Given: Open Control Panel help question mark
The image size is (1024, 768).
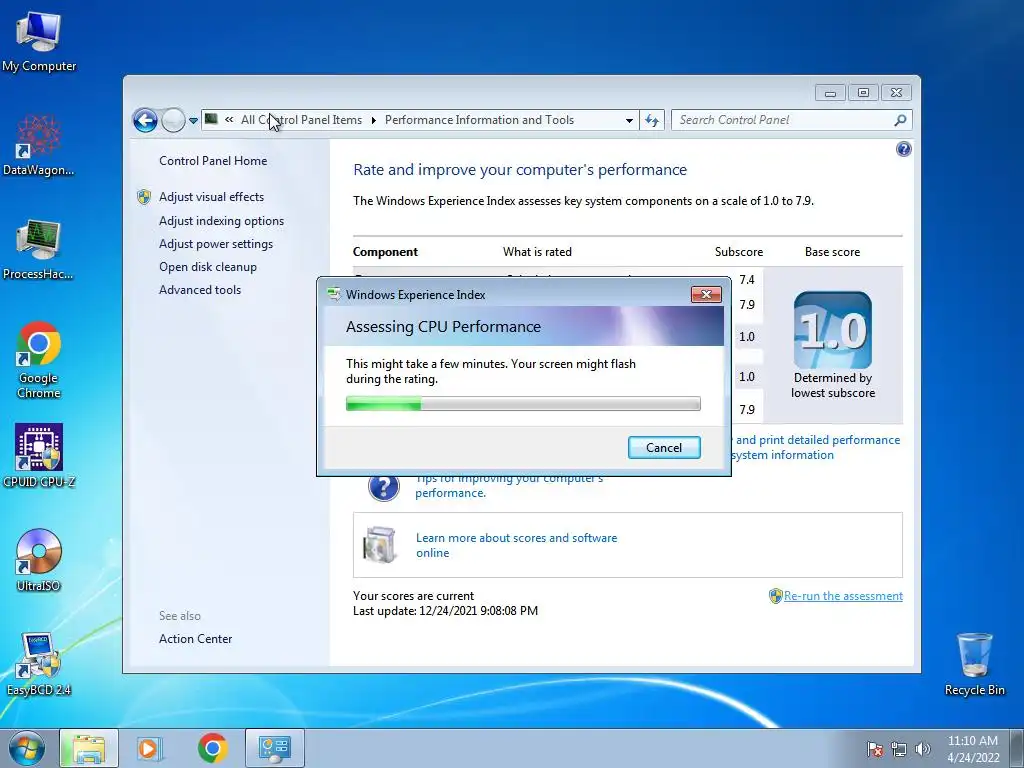Looking at the screenshot, I should 903,150.
